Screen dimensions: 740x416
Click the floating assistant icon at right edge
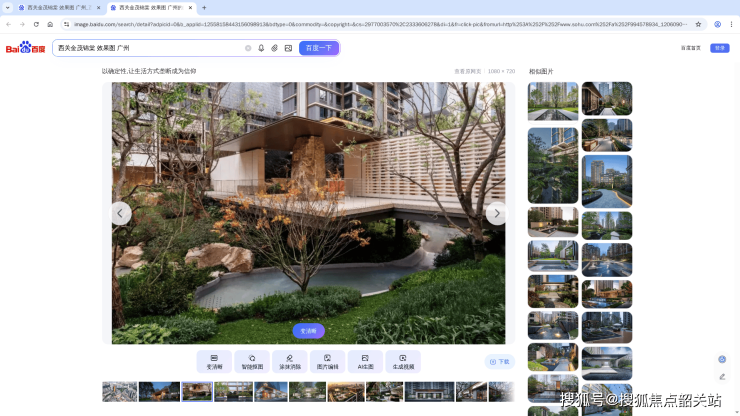pos(722,359)
